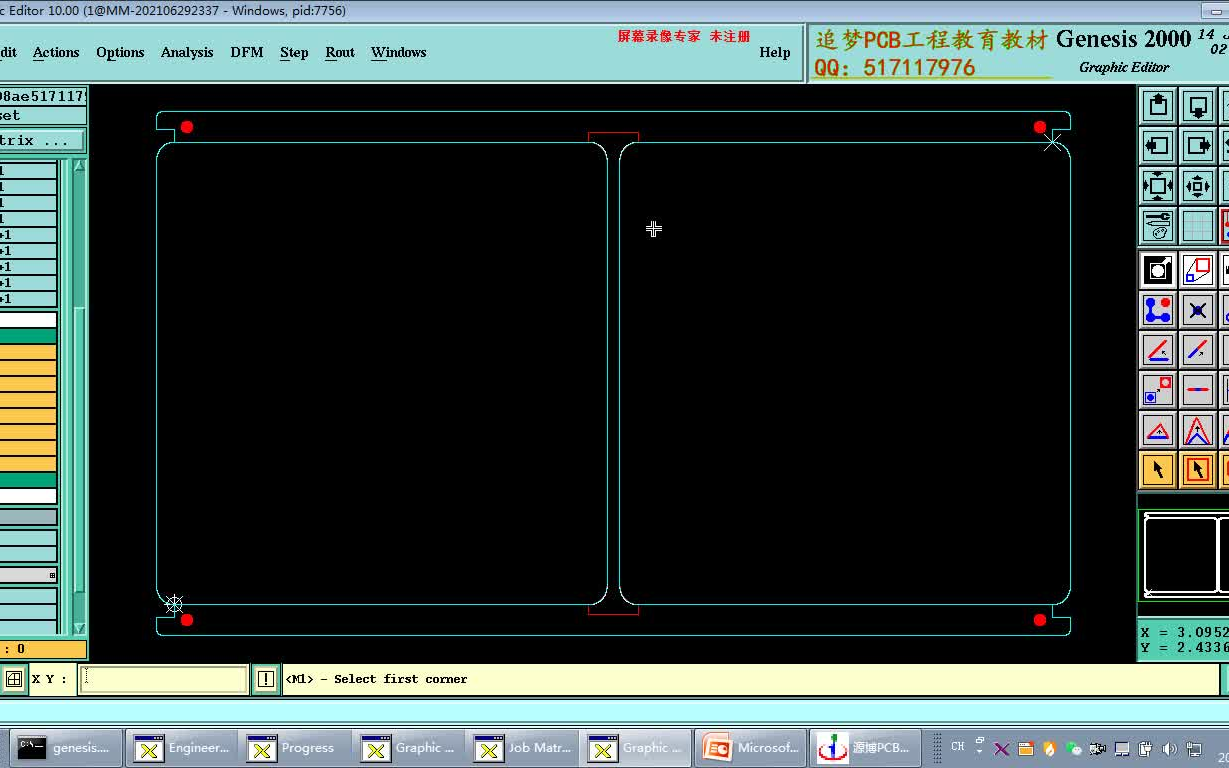Switch to Microsof... PowerPoint in taskbar

(751, 748)
